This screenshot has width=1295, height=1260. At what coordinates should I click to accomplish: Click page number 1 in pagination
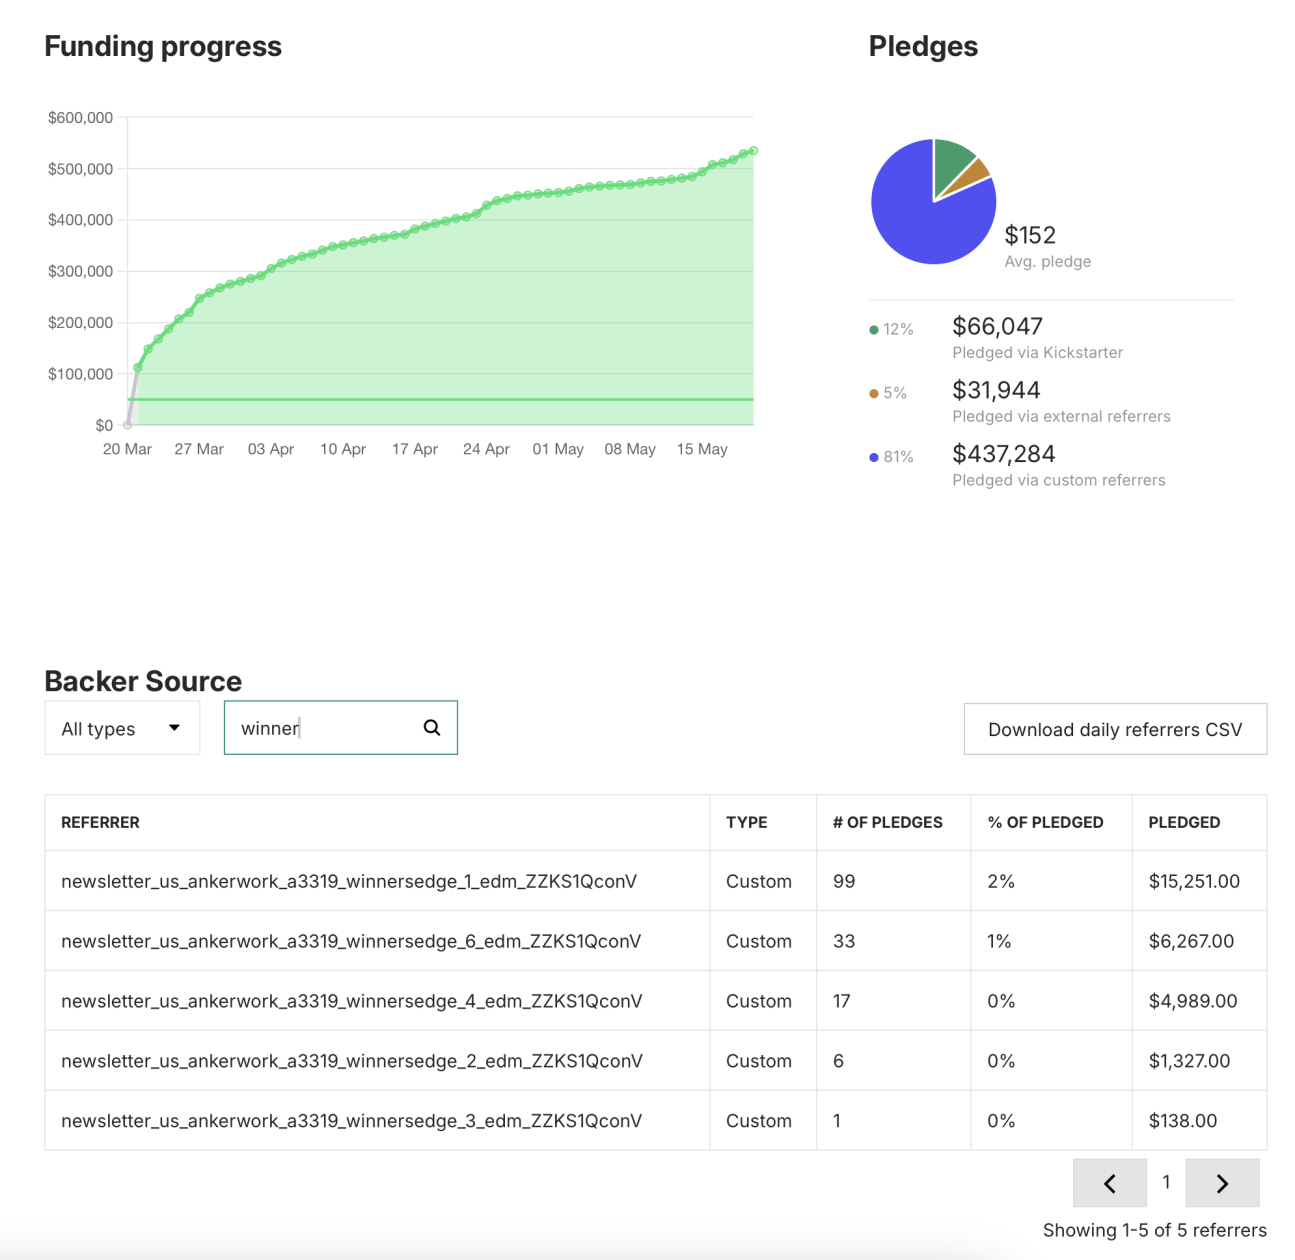click(1166, 1183)
